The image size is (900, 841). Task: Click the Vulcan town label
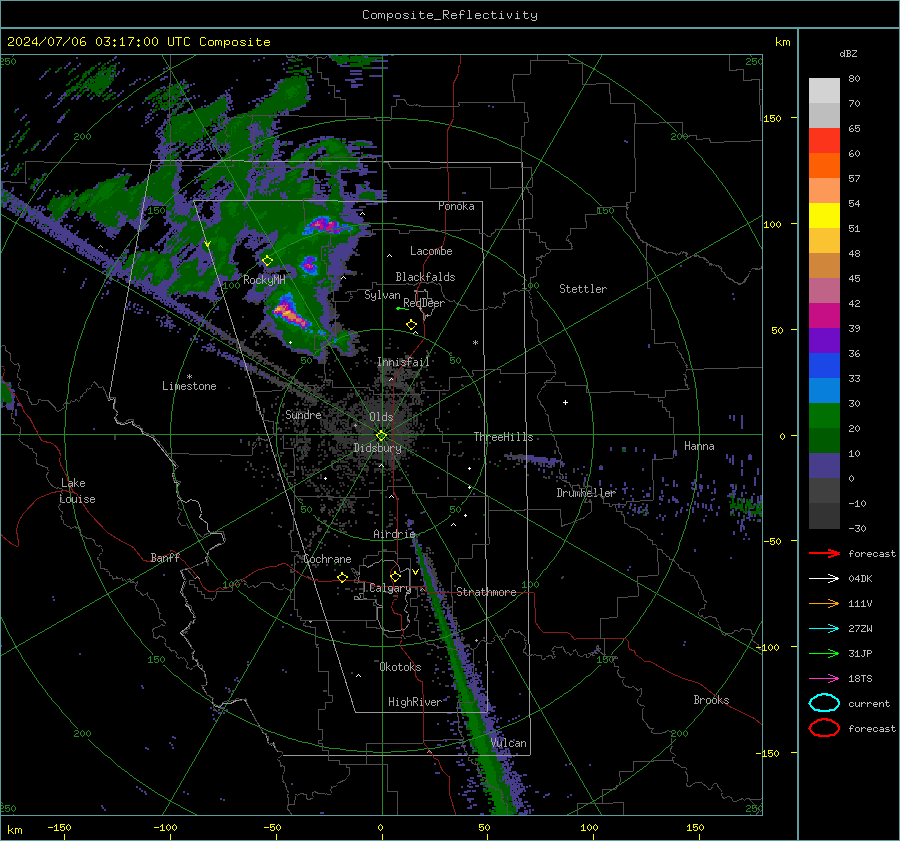click(509, 743)
